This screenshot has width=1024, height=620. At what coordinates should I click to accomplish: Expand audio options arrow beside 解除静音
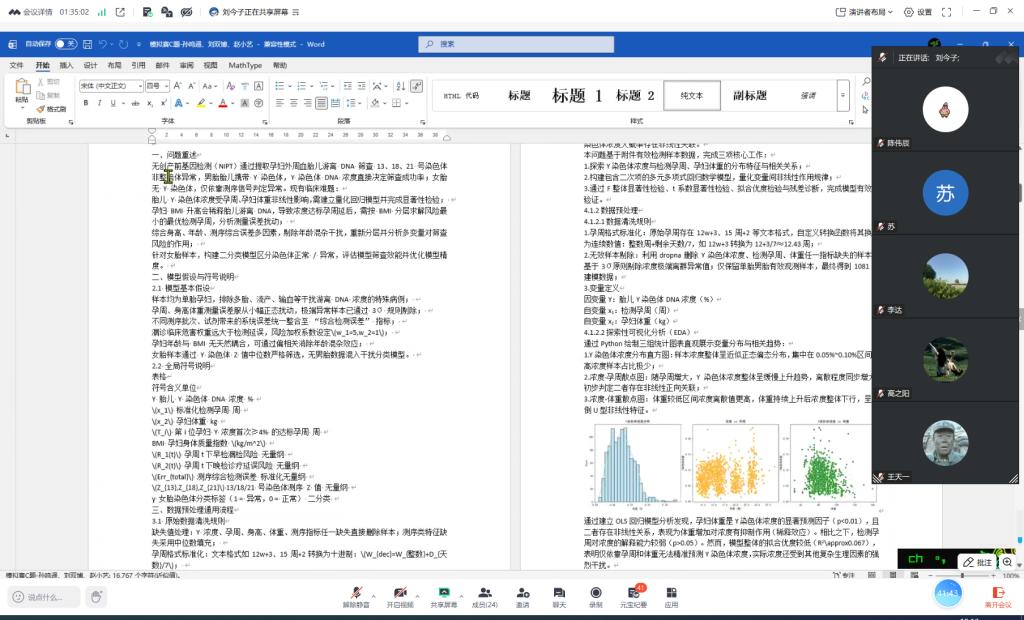coord(374,596)
